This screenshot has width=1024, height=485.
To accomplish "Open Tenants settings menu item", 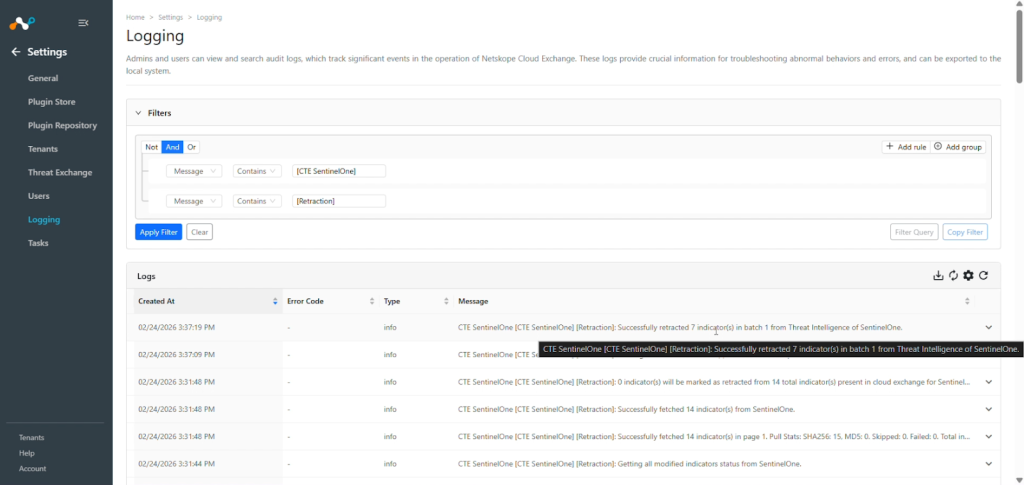I will click(43, 149).
